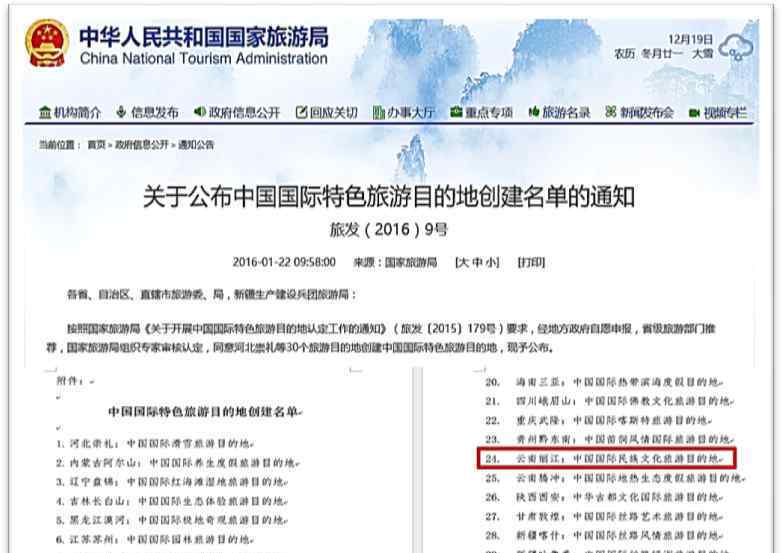This screenshot has width=782, height=553.
Task: Set font size to 中
Action: [x=477, y=262]
